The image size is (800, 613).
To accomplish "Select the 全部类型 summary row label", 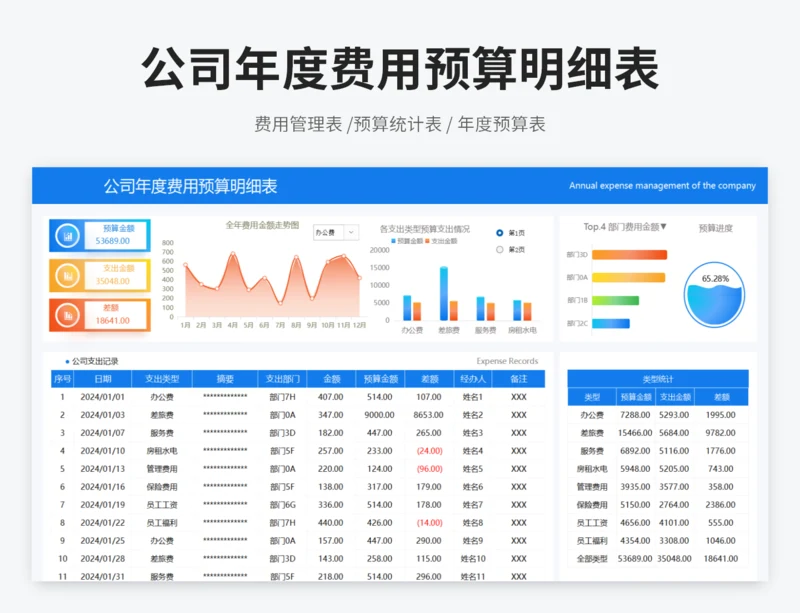I will click(x=592, y=559).
